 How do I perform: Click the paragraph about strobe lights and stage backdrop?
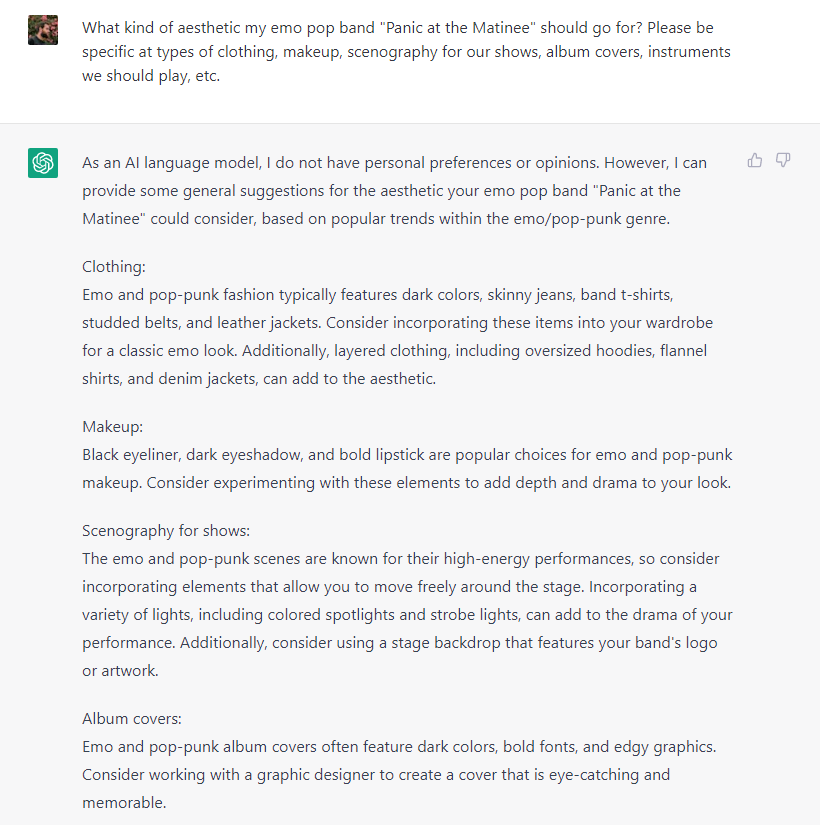[407, 615]
